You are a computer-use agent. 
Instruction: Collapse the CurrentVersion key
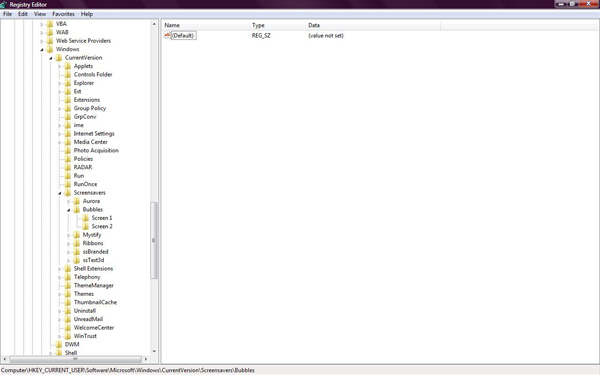(x=51, y=58)
